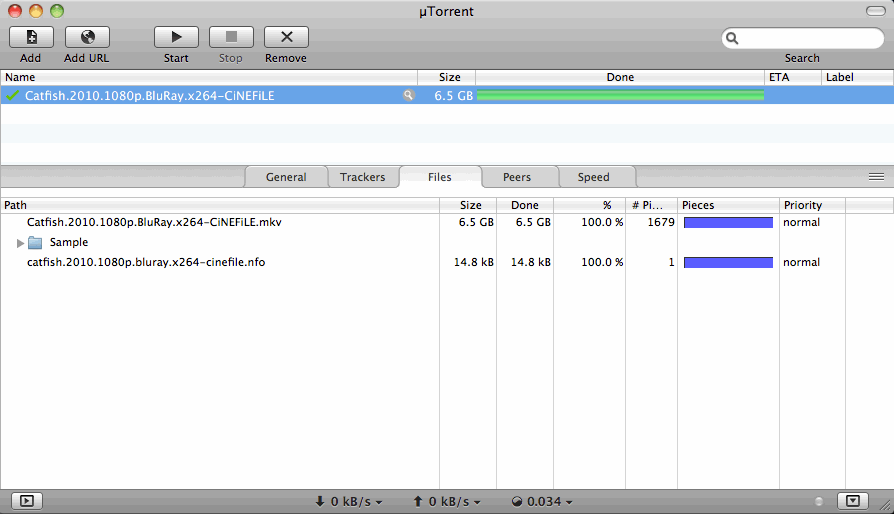The width and height of the screenshot is (894, 514).
Task: Toggle the detail pane with bottom-right icon
Action: click(x=852, y=501)
